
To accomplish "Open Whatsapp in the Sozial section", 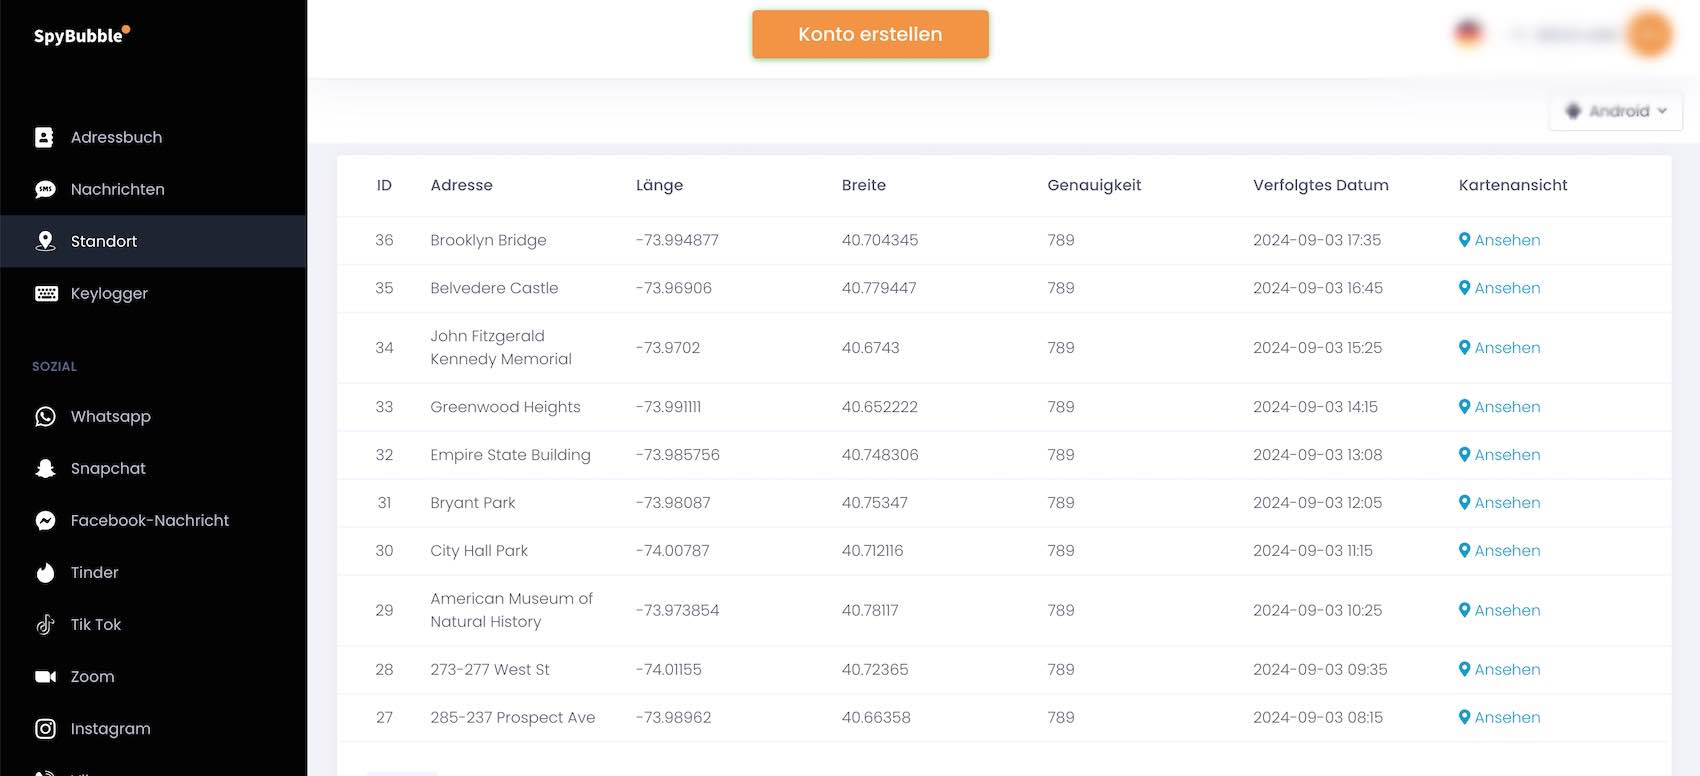I will click(x=153, y=416).
